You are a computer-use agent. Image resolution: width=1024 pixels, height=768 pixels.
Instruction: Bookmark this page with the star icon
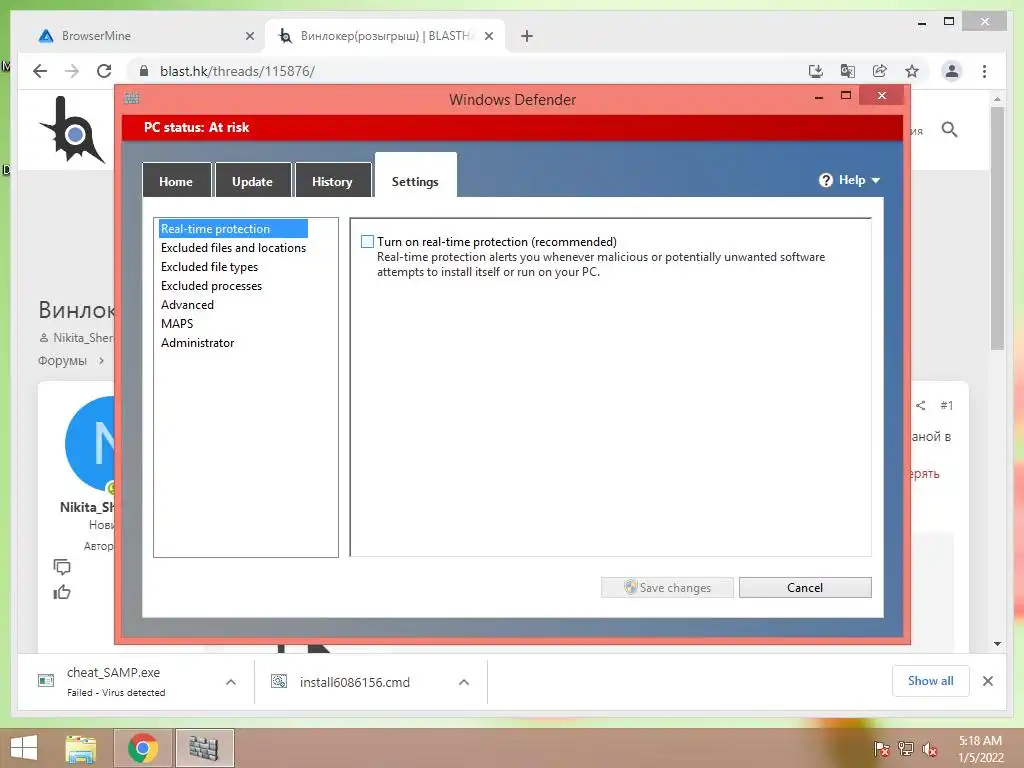[912, 71]
